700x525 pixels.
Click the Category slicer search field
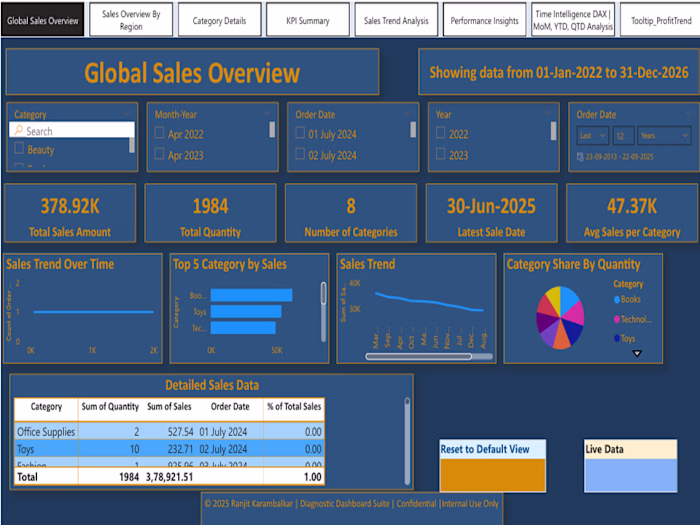point(71,131)
